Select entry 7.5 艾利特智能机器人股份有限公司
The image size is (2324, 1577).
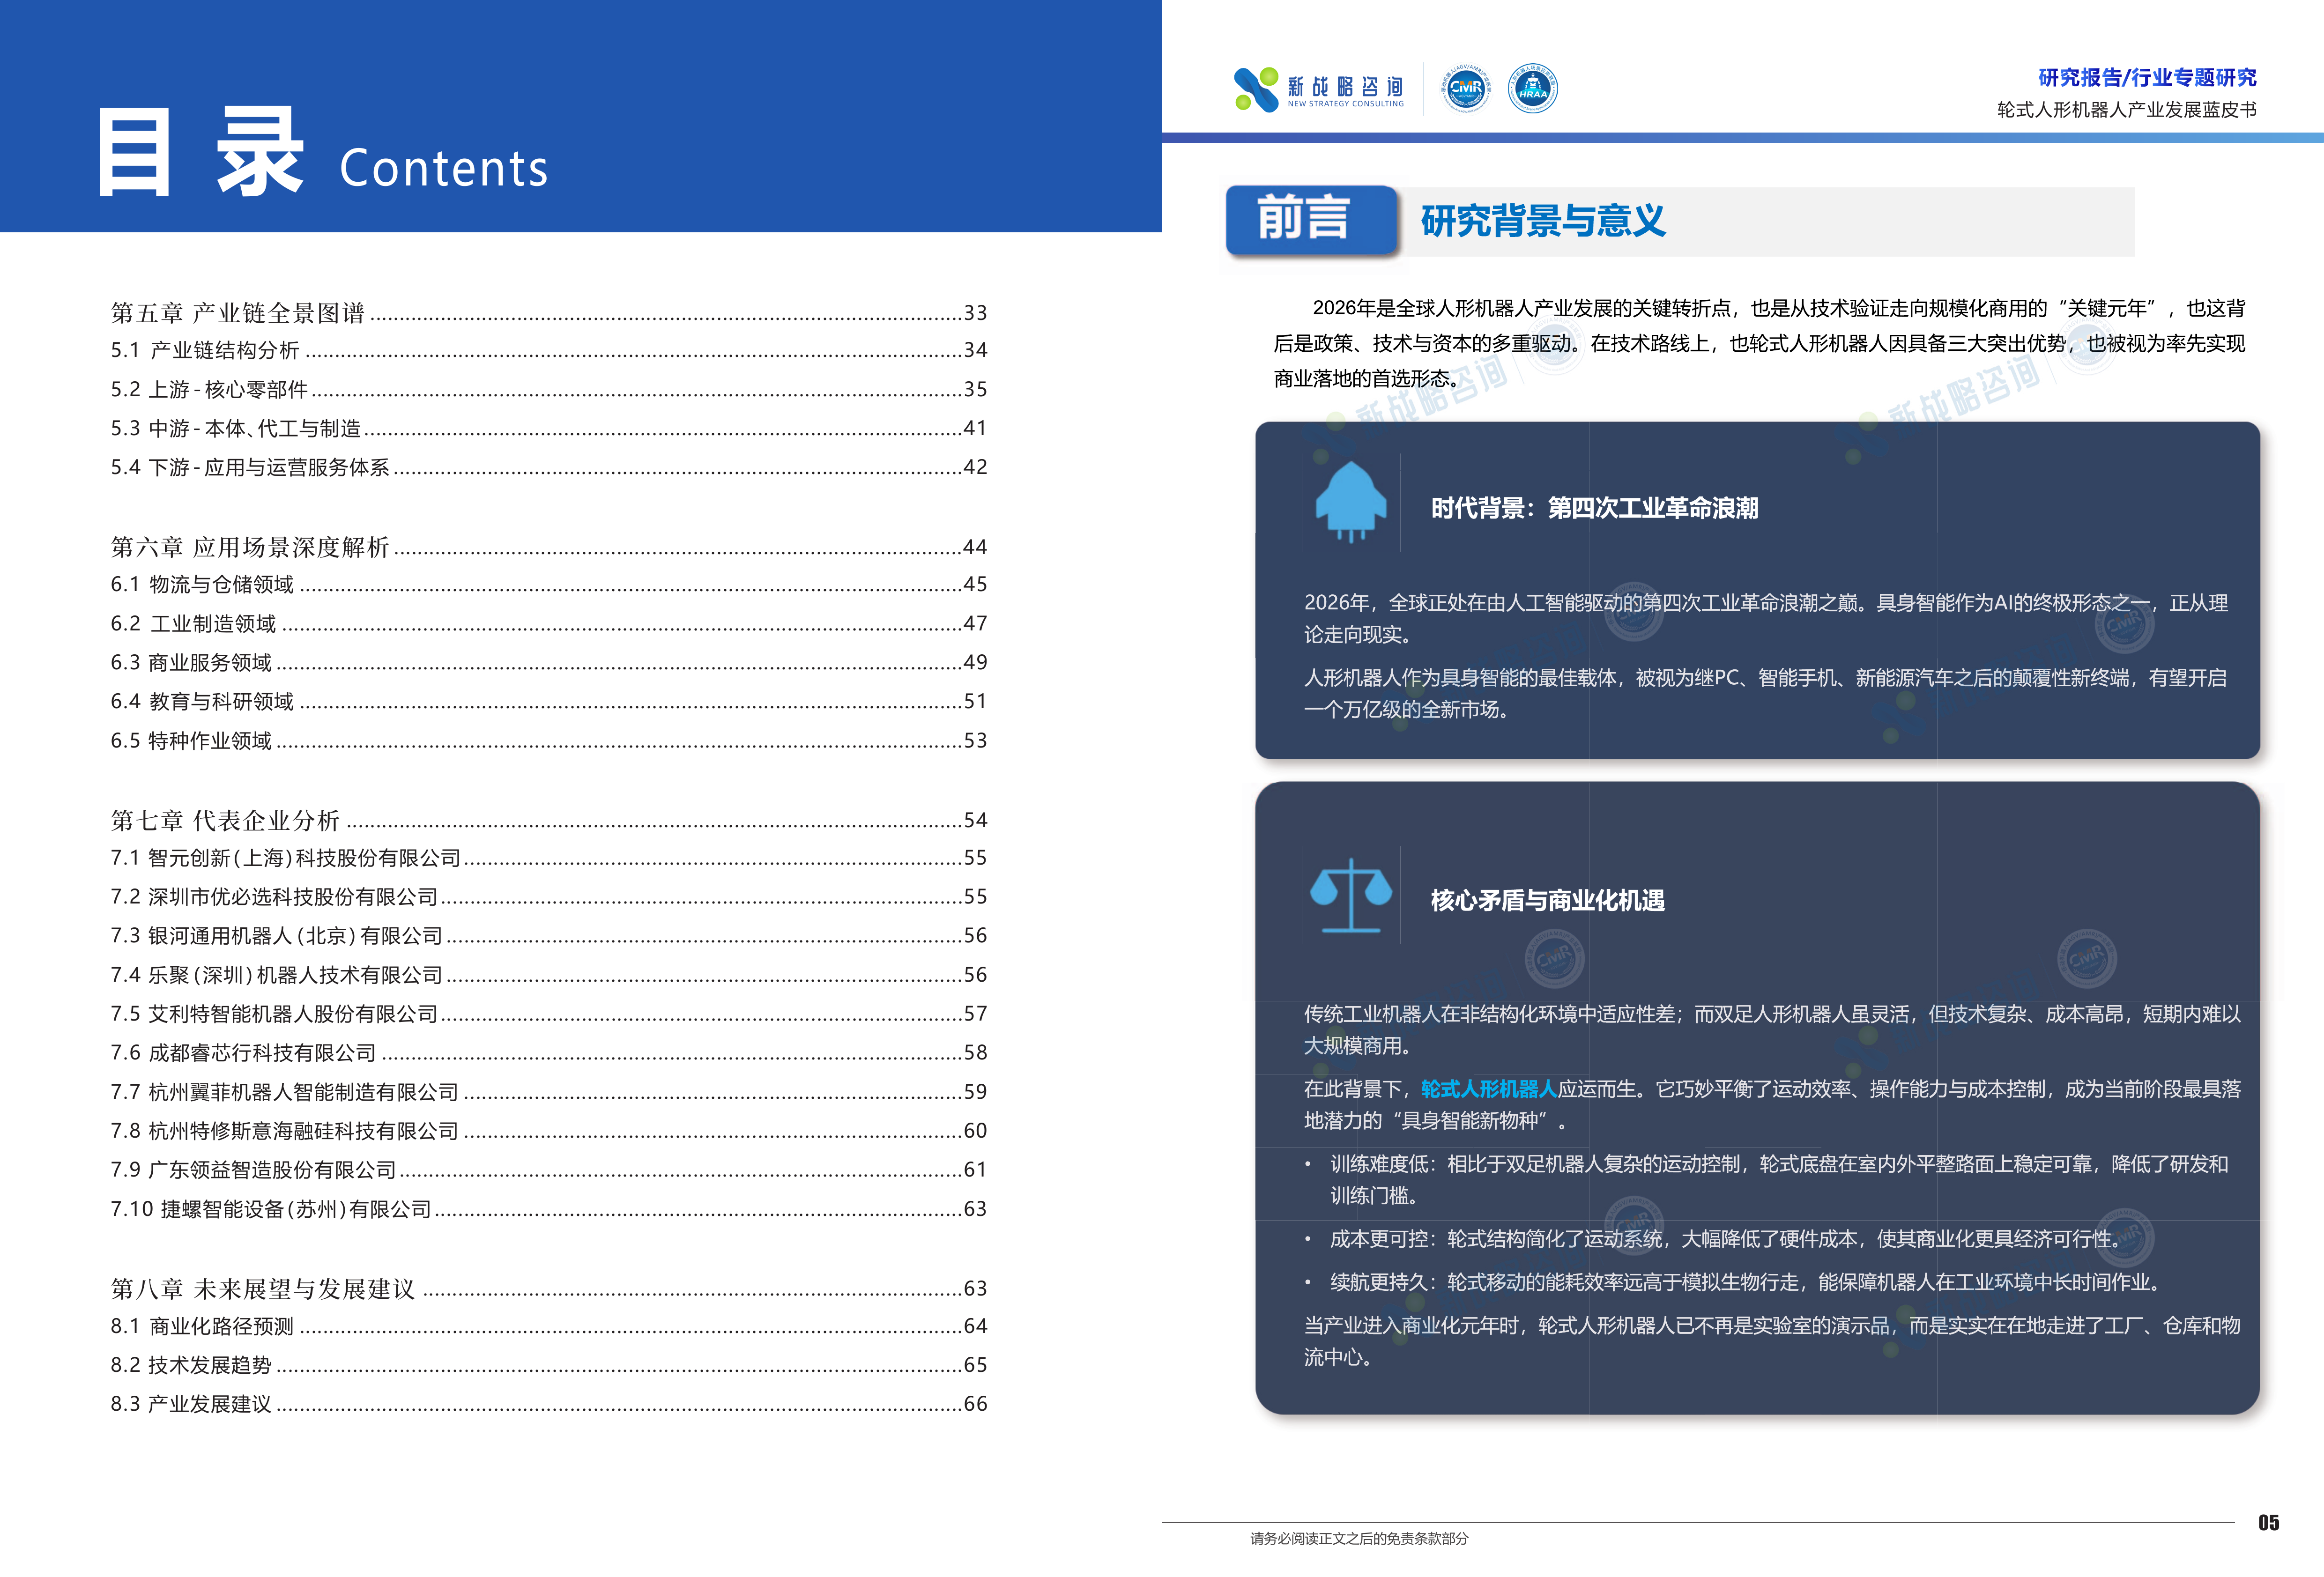(548, 1014)
